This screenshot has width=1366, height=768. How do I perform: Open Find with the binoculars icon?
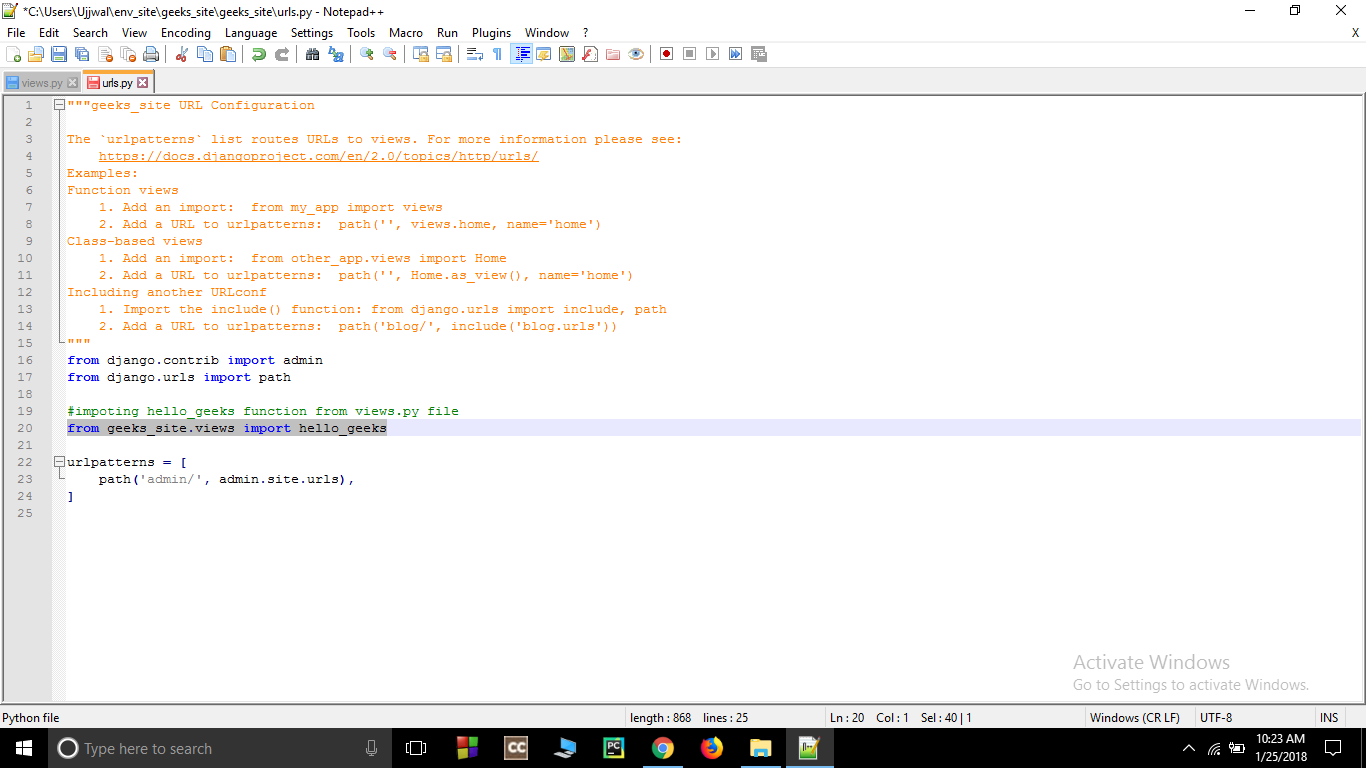(x=312, y=54)
